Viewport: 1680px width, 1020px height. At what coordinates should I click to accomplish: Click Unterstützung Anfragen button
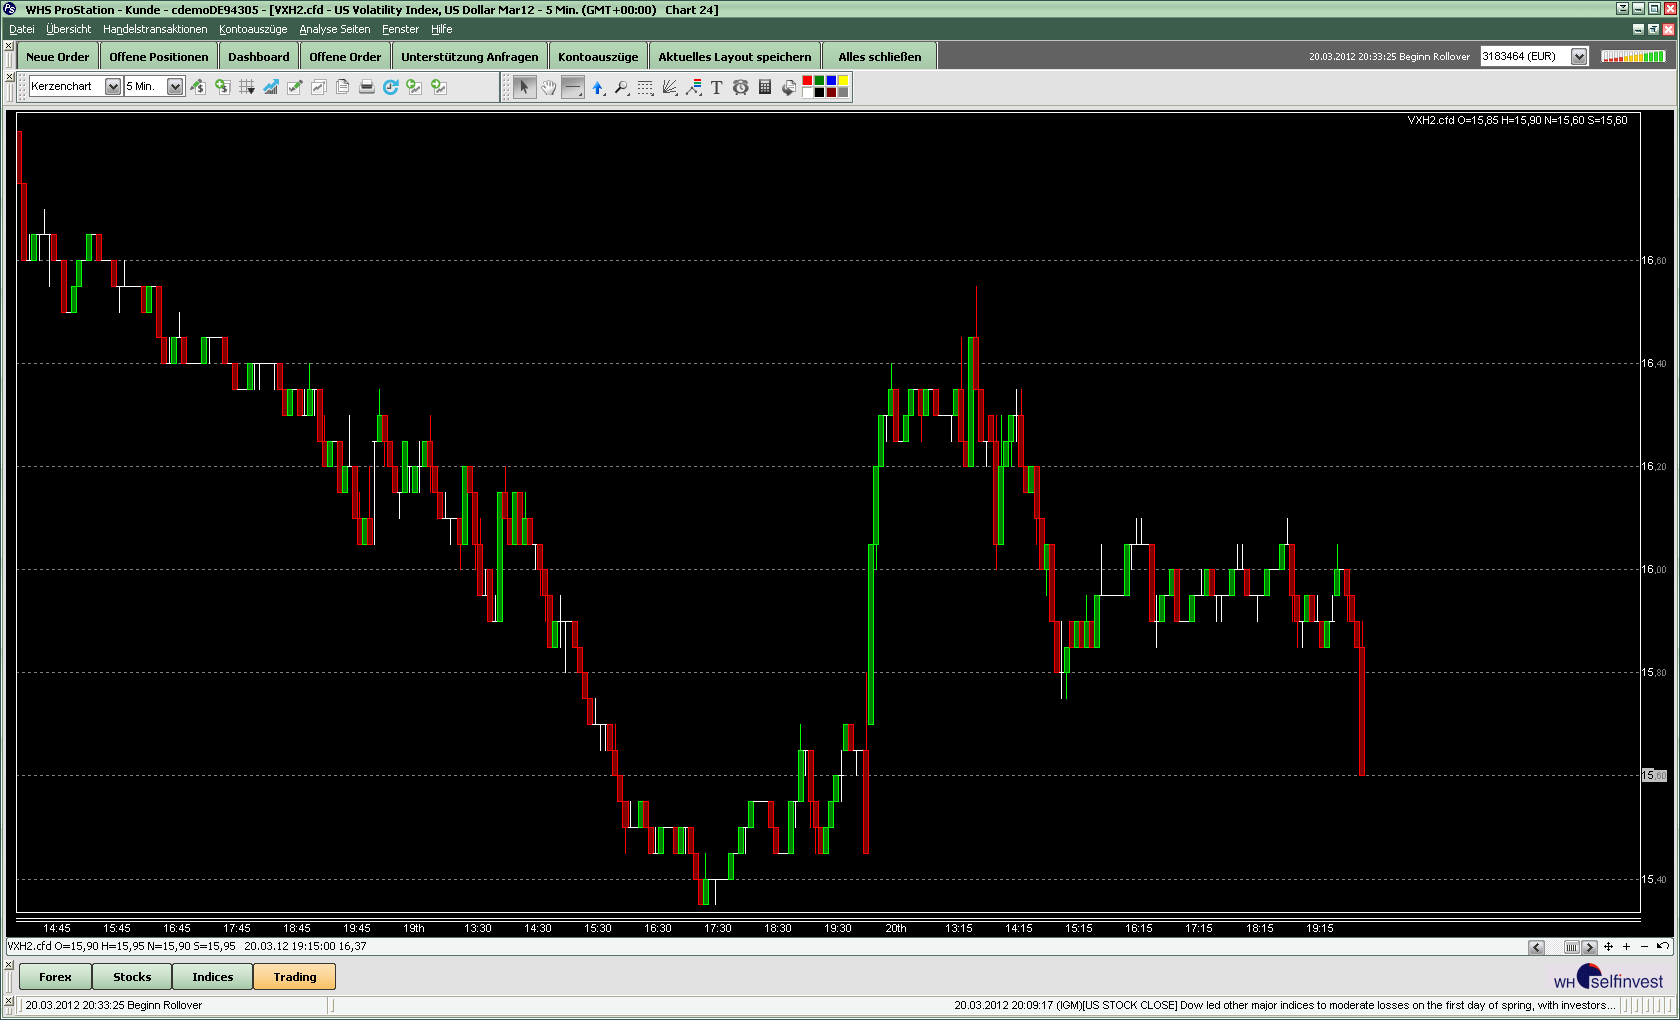[470, 56]
